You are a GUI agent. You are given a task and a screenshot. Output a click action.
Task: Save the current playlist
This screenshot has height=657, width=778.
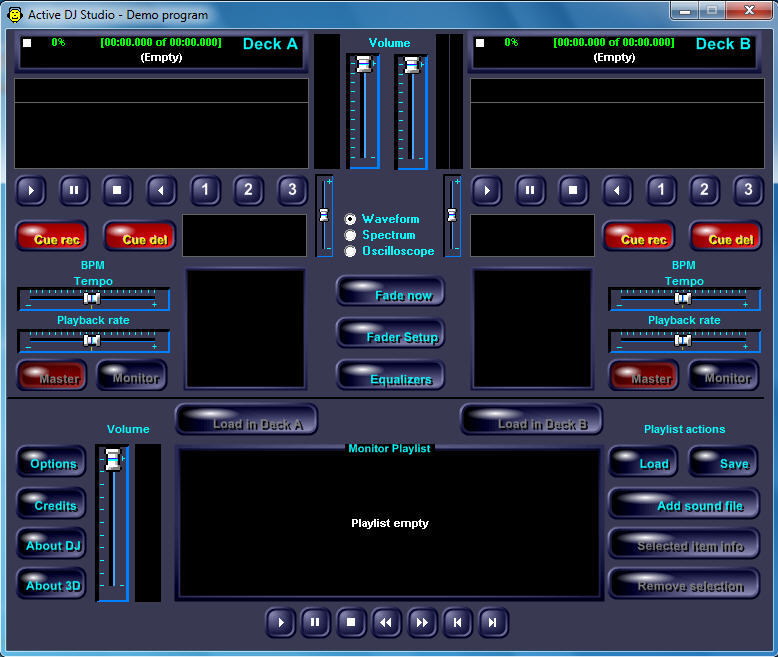[x=724, y=462]
